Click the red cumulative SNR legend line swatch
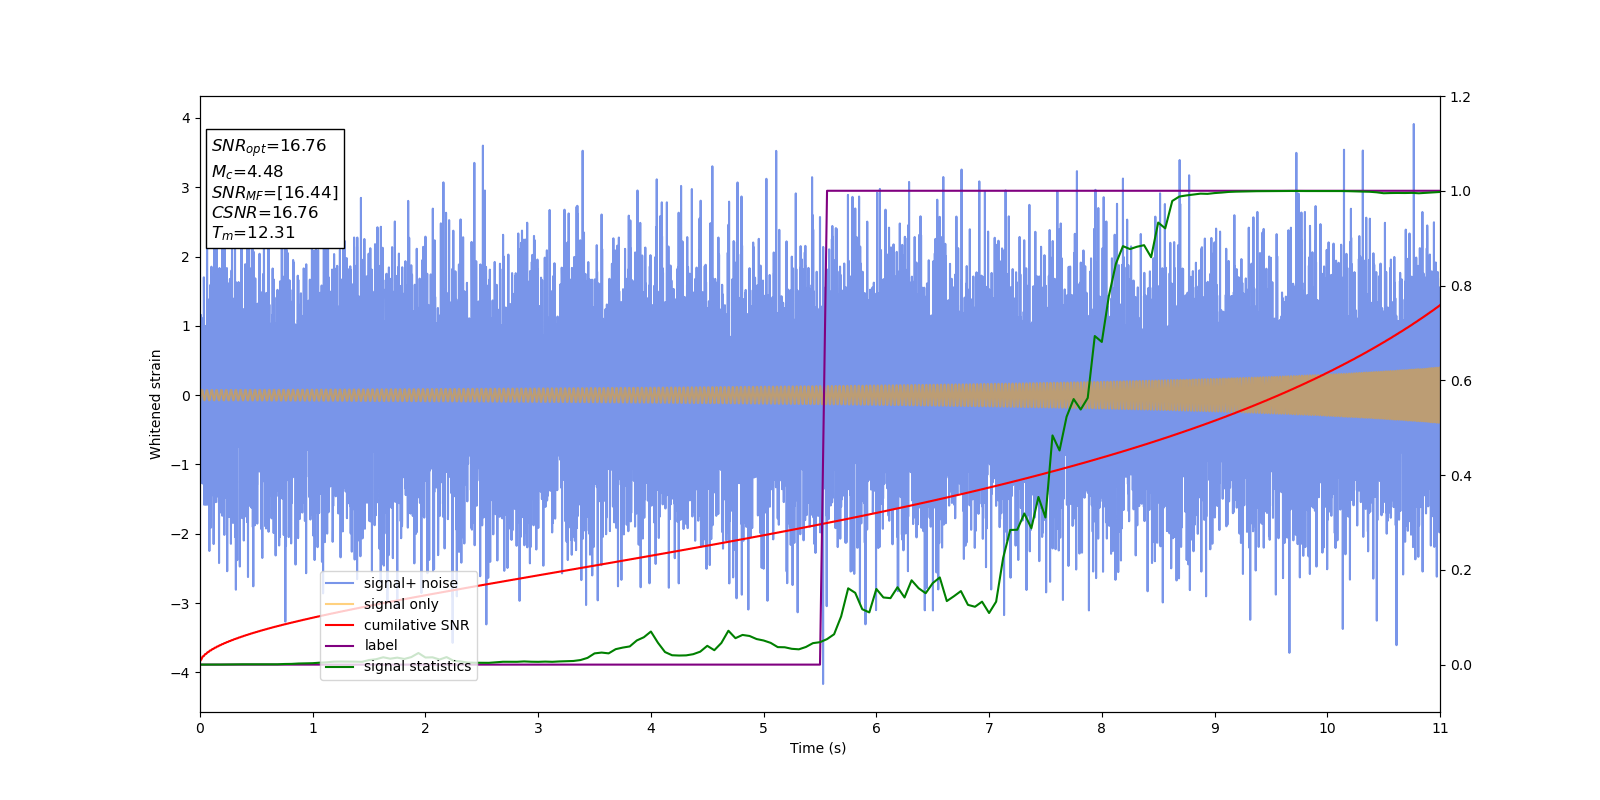The height and width of the screenshot is (800, 1600). pos(340,625)
